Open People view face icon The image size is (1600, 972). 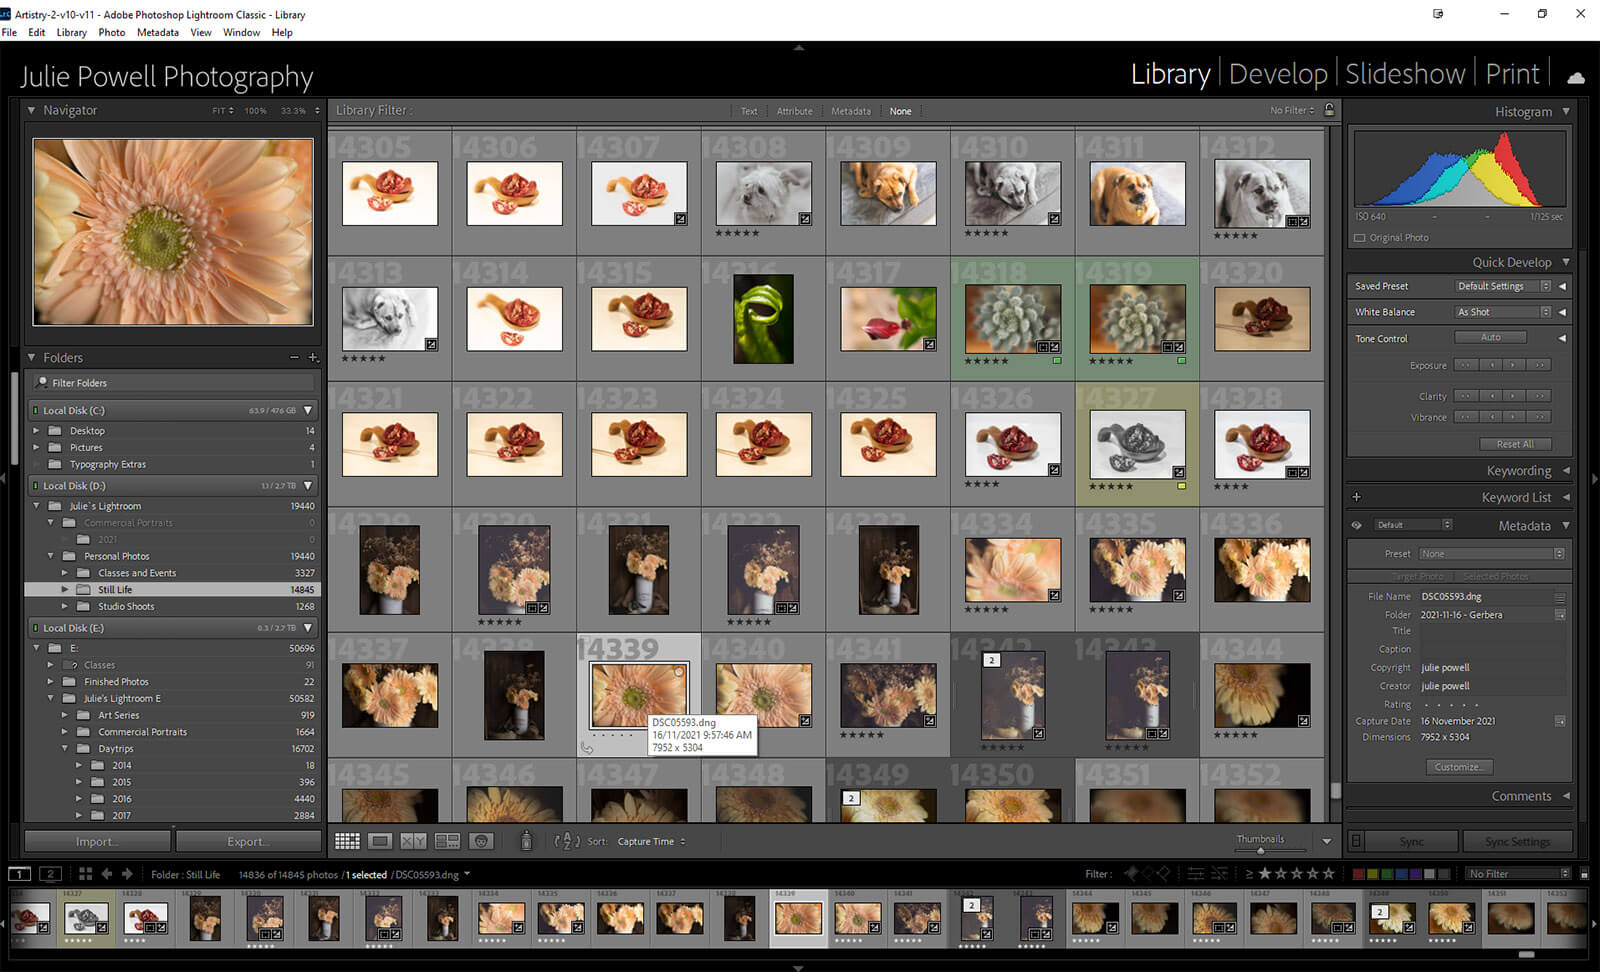[x=481, y=841]
